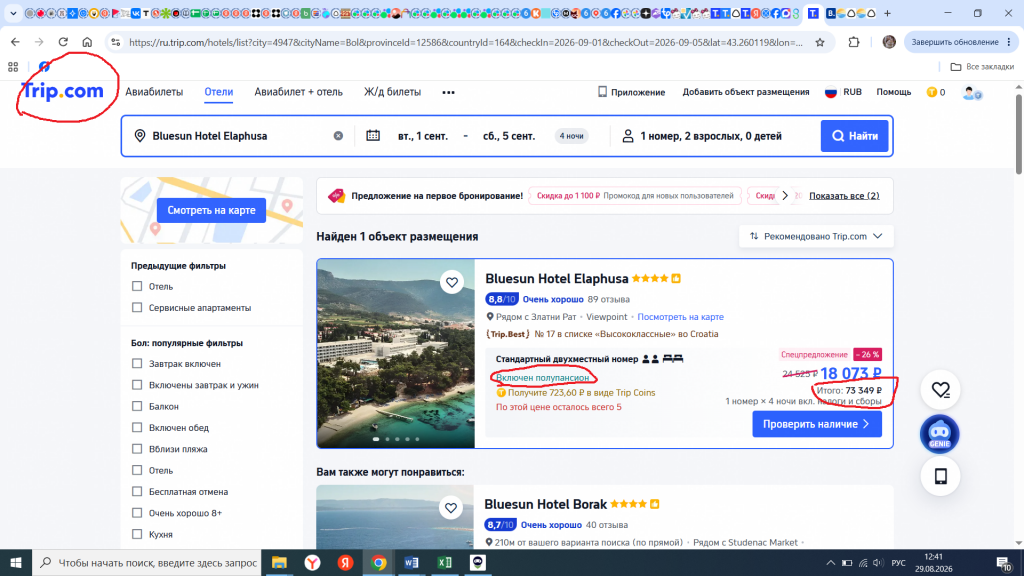
Task: Enable Включены завтрак и ужин filter
Action: [136, 385]
